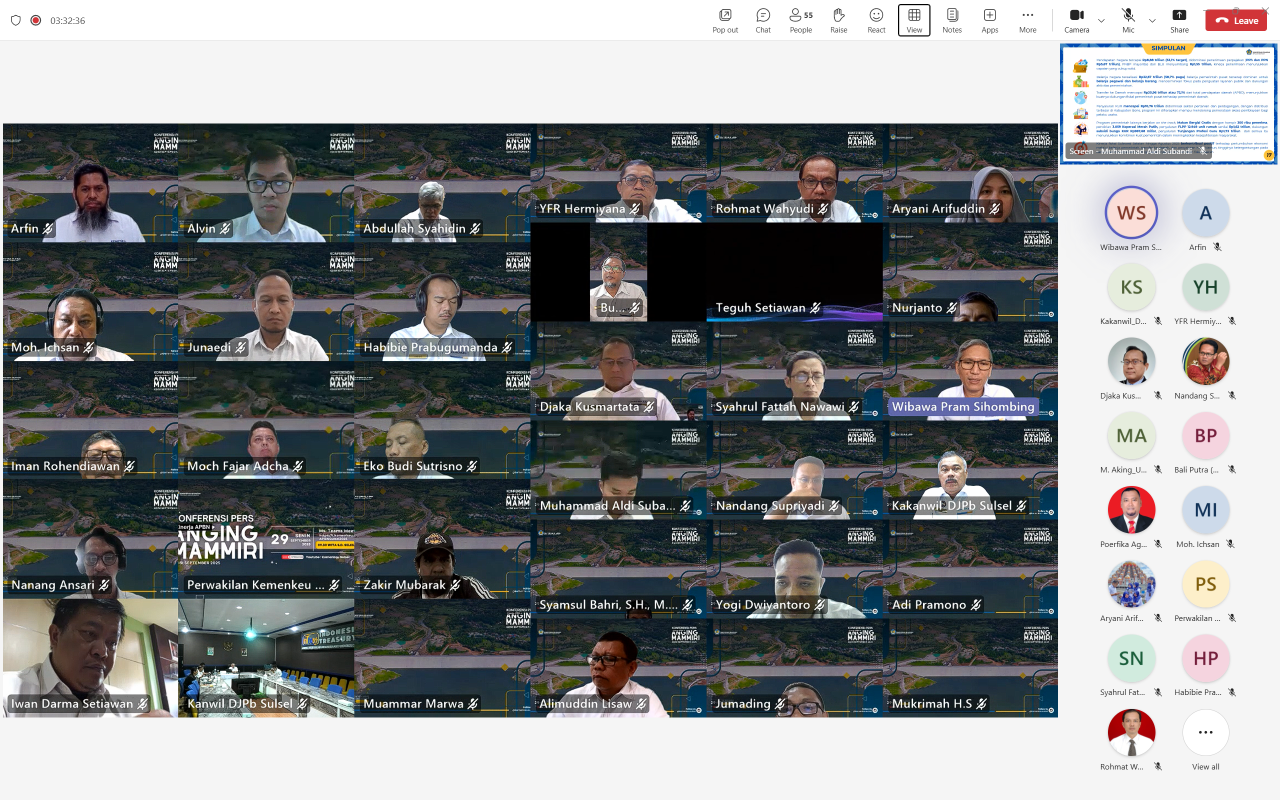Click the recording indicator icon
This screenshot has height=800, width=1280.
[36, 20]
